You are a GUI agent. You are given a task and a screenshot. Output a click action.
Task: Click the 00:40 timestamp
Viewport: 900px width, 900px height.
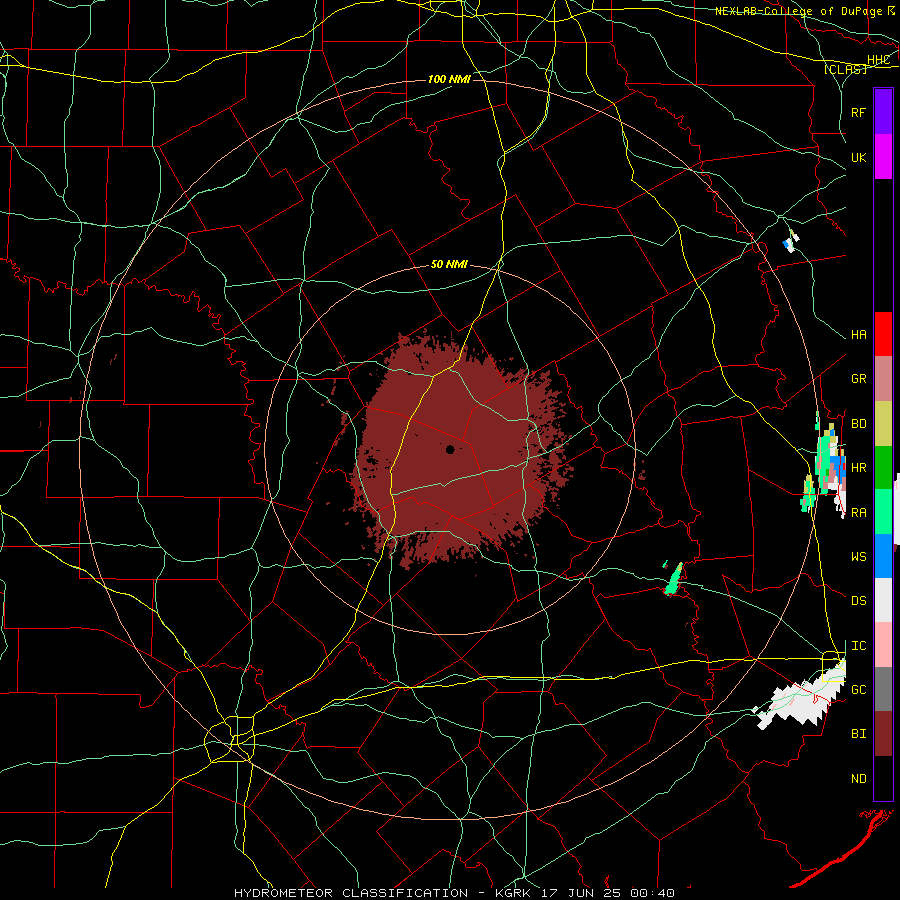click(652, 893)
